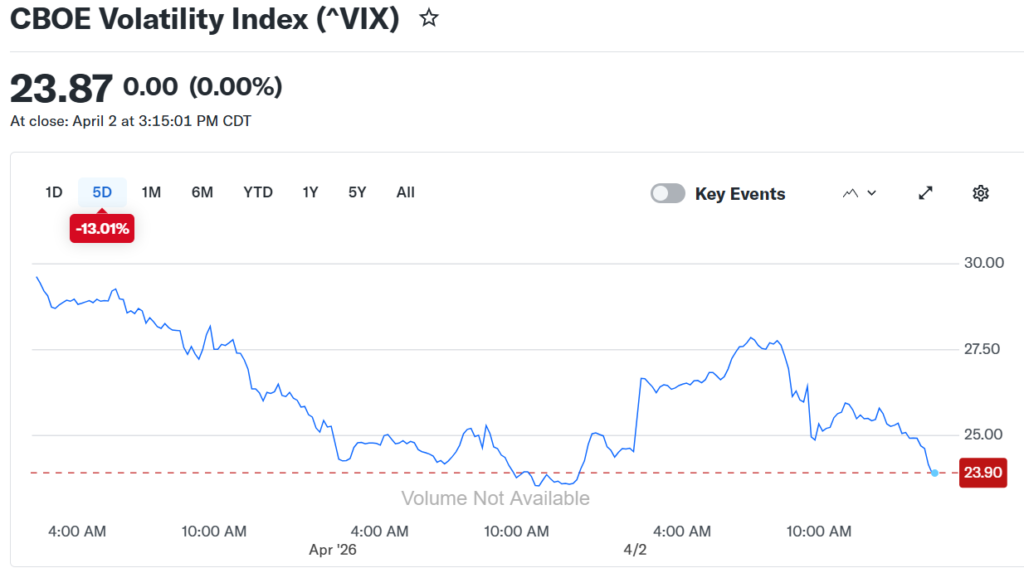This screenshot has width=1024, height=568.
Task: Show All historical data range
Action: [405, 192]
